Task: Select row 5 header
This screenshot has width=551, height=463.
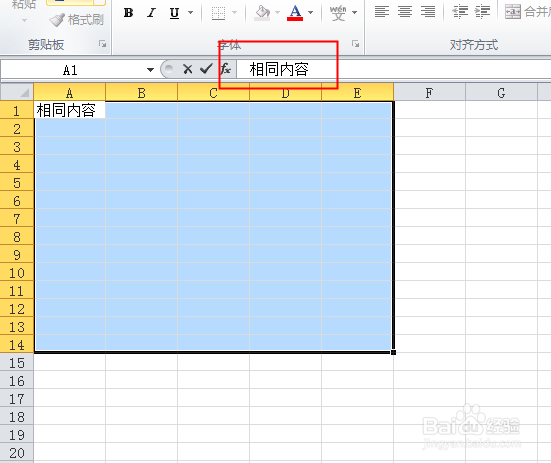Action: (x=17, y=183)
